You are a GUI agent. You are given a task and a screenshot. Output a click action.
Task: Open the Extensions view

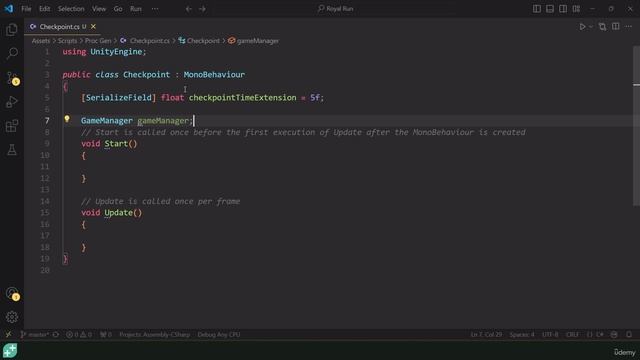click(12, 126)
